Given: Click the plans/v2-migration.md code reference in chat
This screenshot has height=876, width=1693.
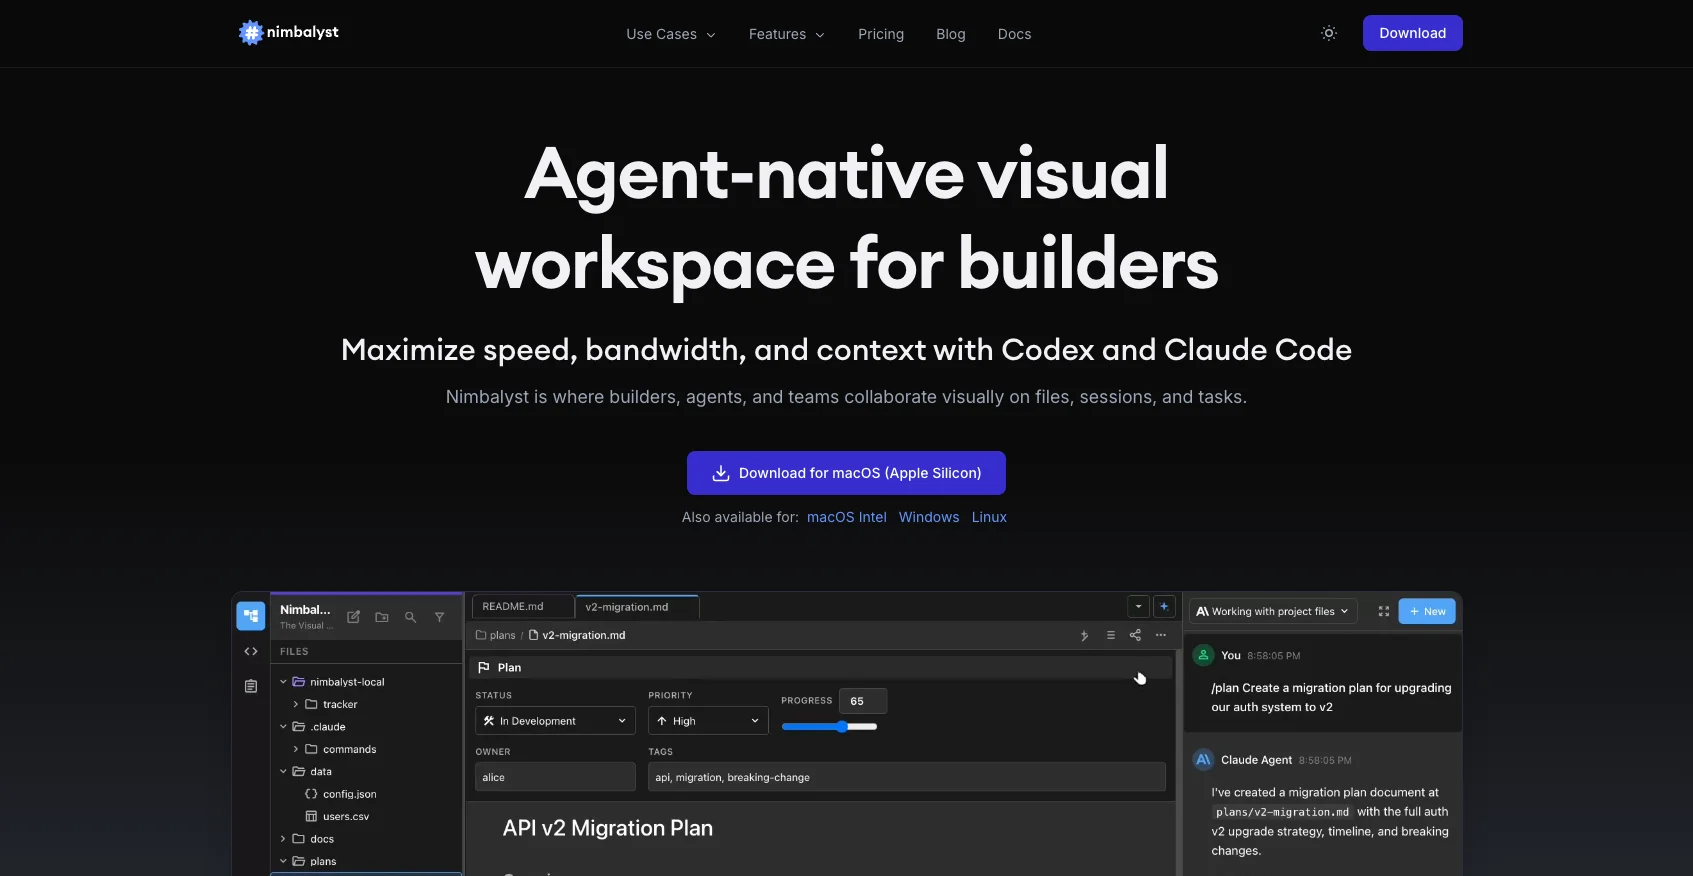Looking at the screenshot, I should tap(1282, 812).
